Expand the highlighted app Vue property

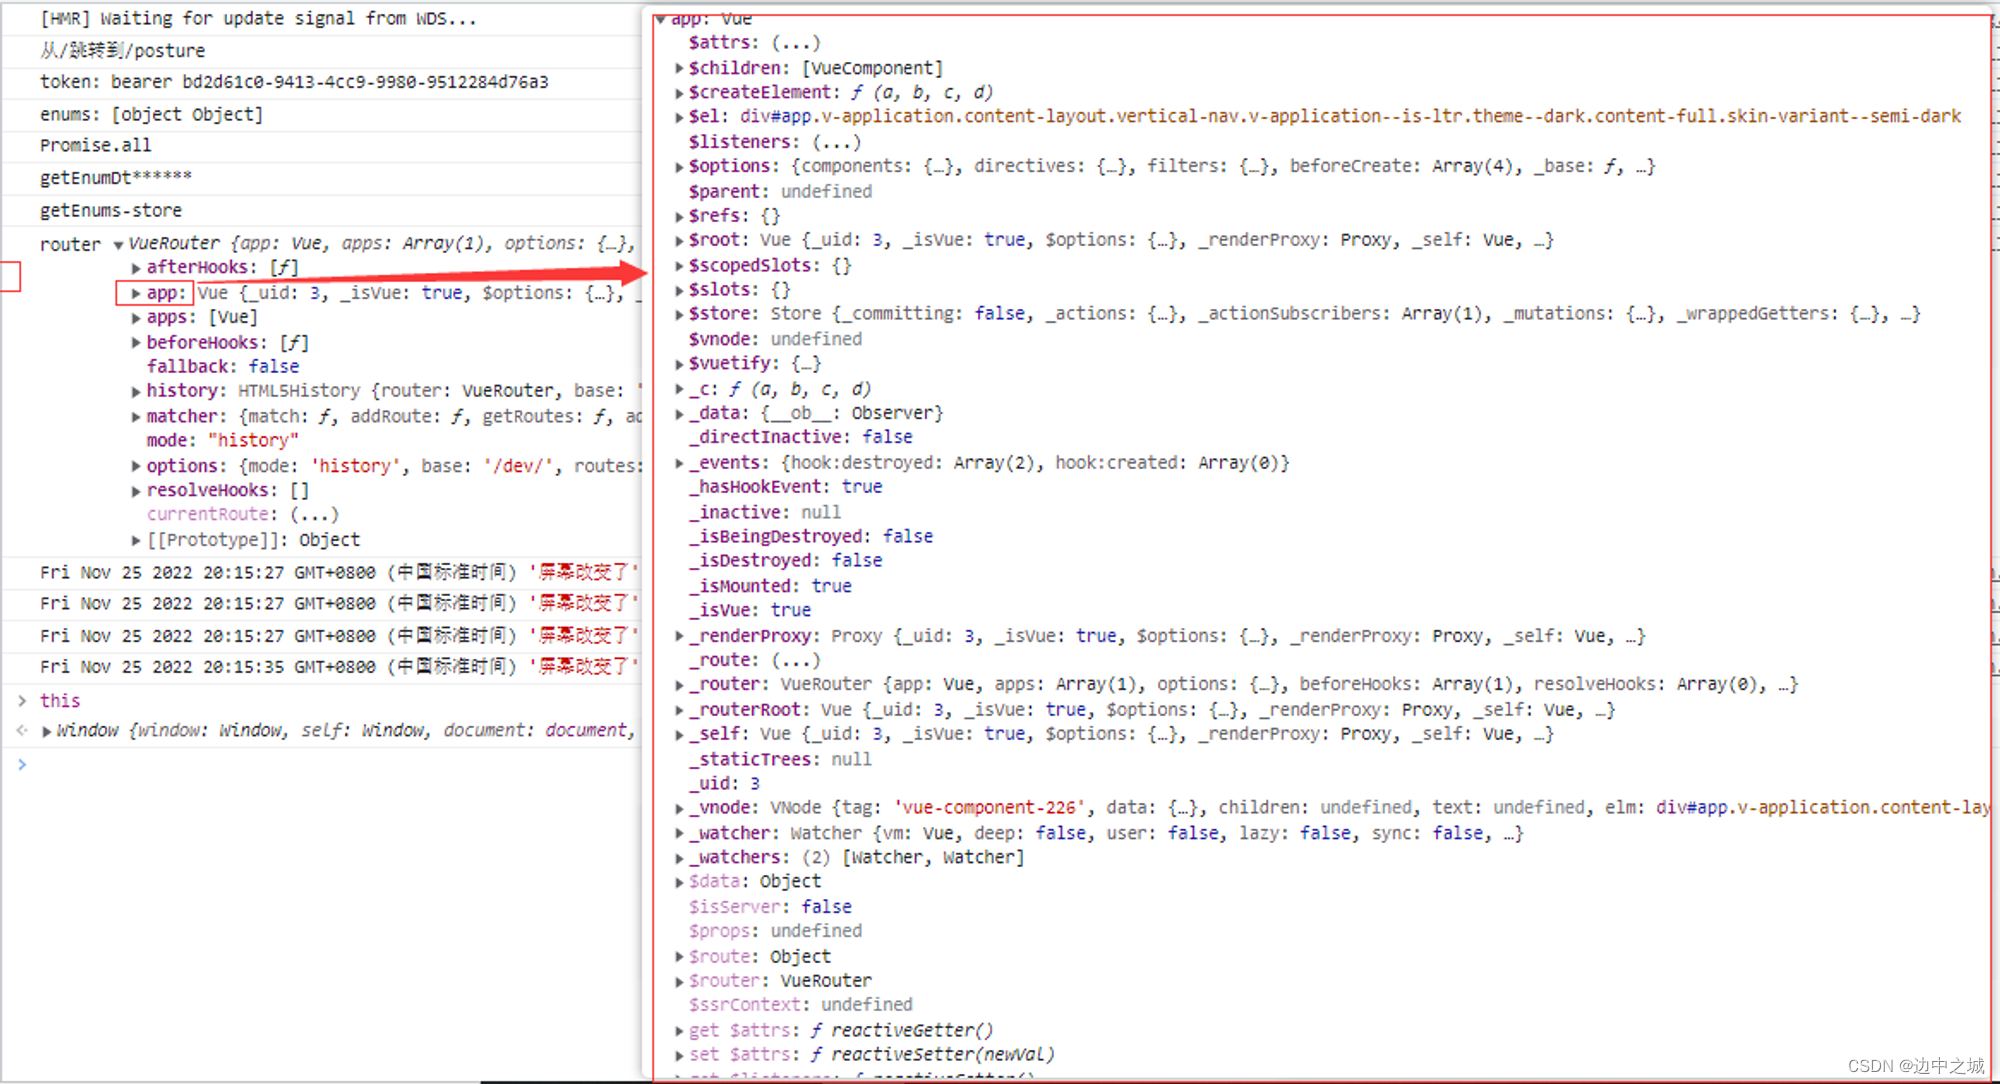(136, 293)
